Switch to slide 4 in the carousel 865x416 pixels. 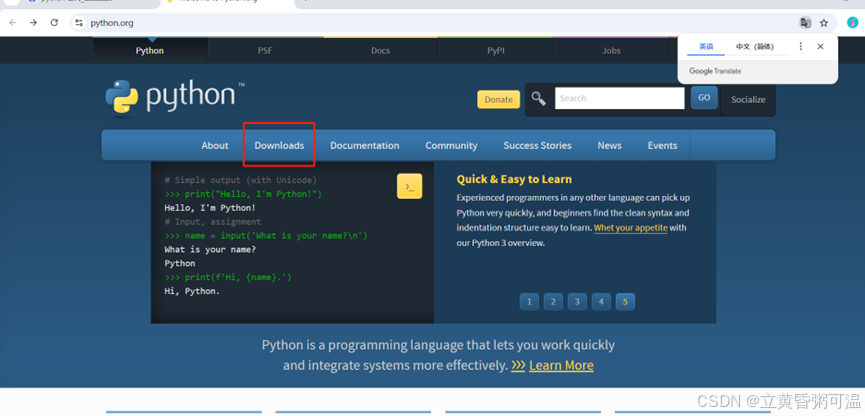coord(601,302)
